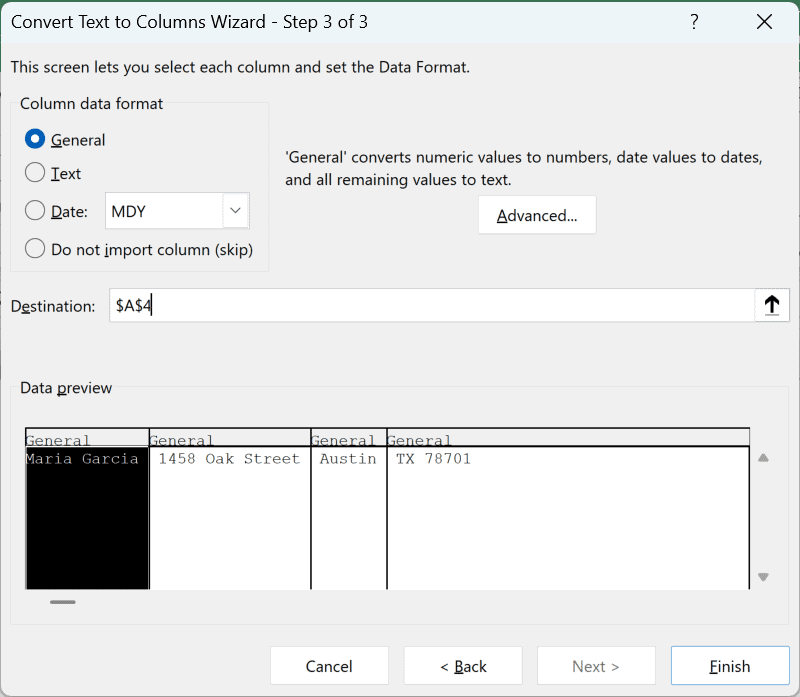800x697 pixels.
Task: Click the horizontal scrollbar thumb under preview
Action: (x=63, y=602)
